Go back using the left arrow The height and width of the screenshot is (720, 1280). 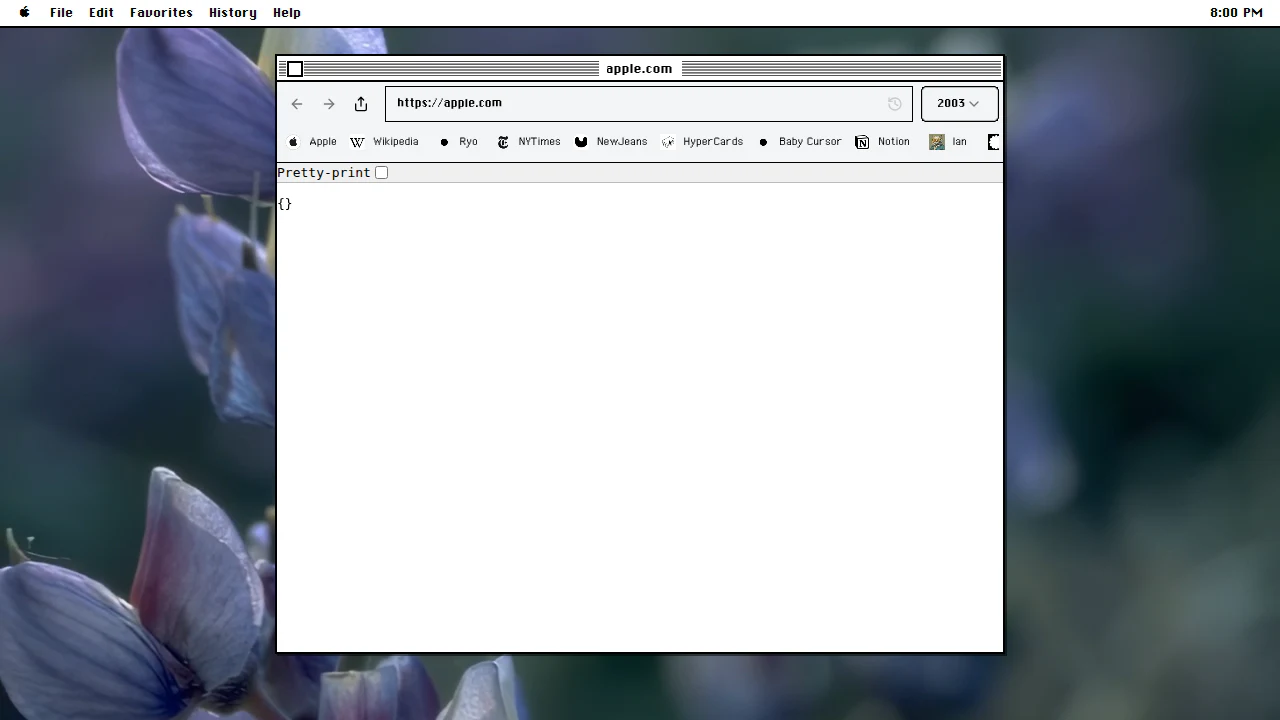(x=297, y=104)
